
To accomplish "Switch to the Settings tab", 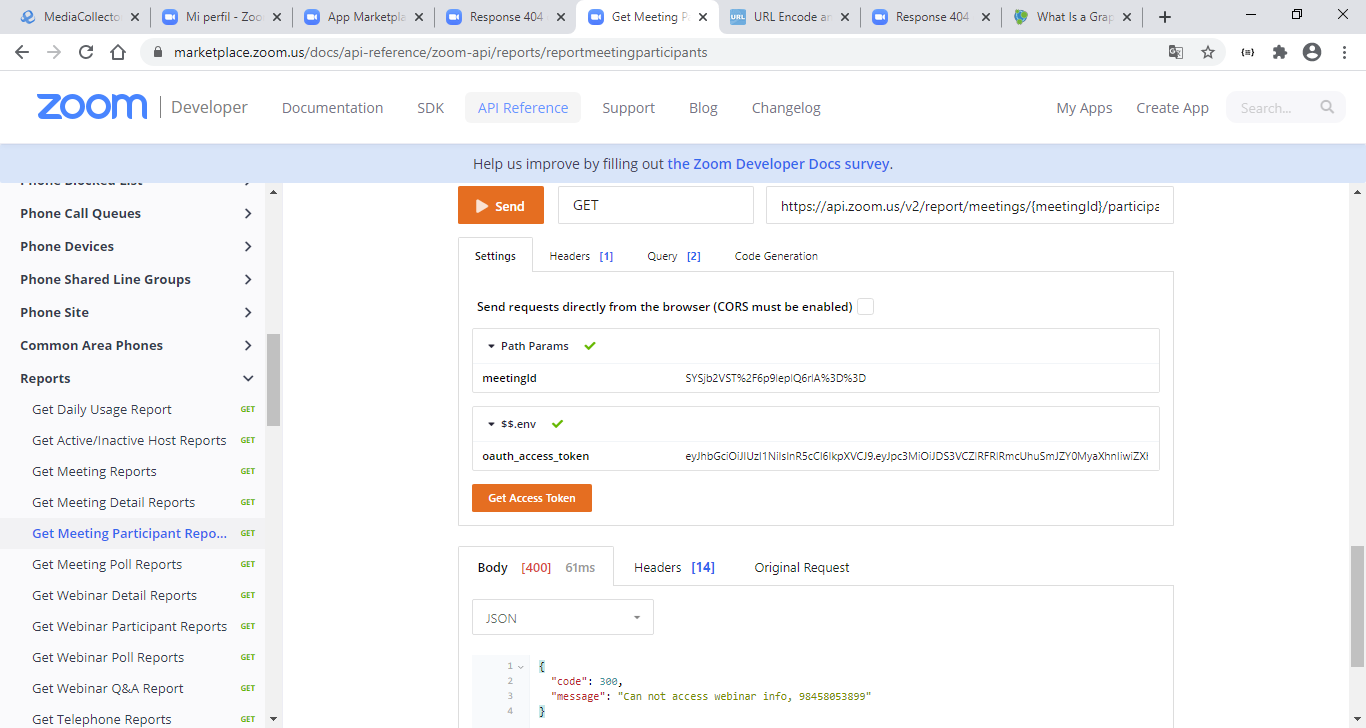I will [x=495, y=256].
